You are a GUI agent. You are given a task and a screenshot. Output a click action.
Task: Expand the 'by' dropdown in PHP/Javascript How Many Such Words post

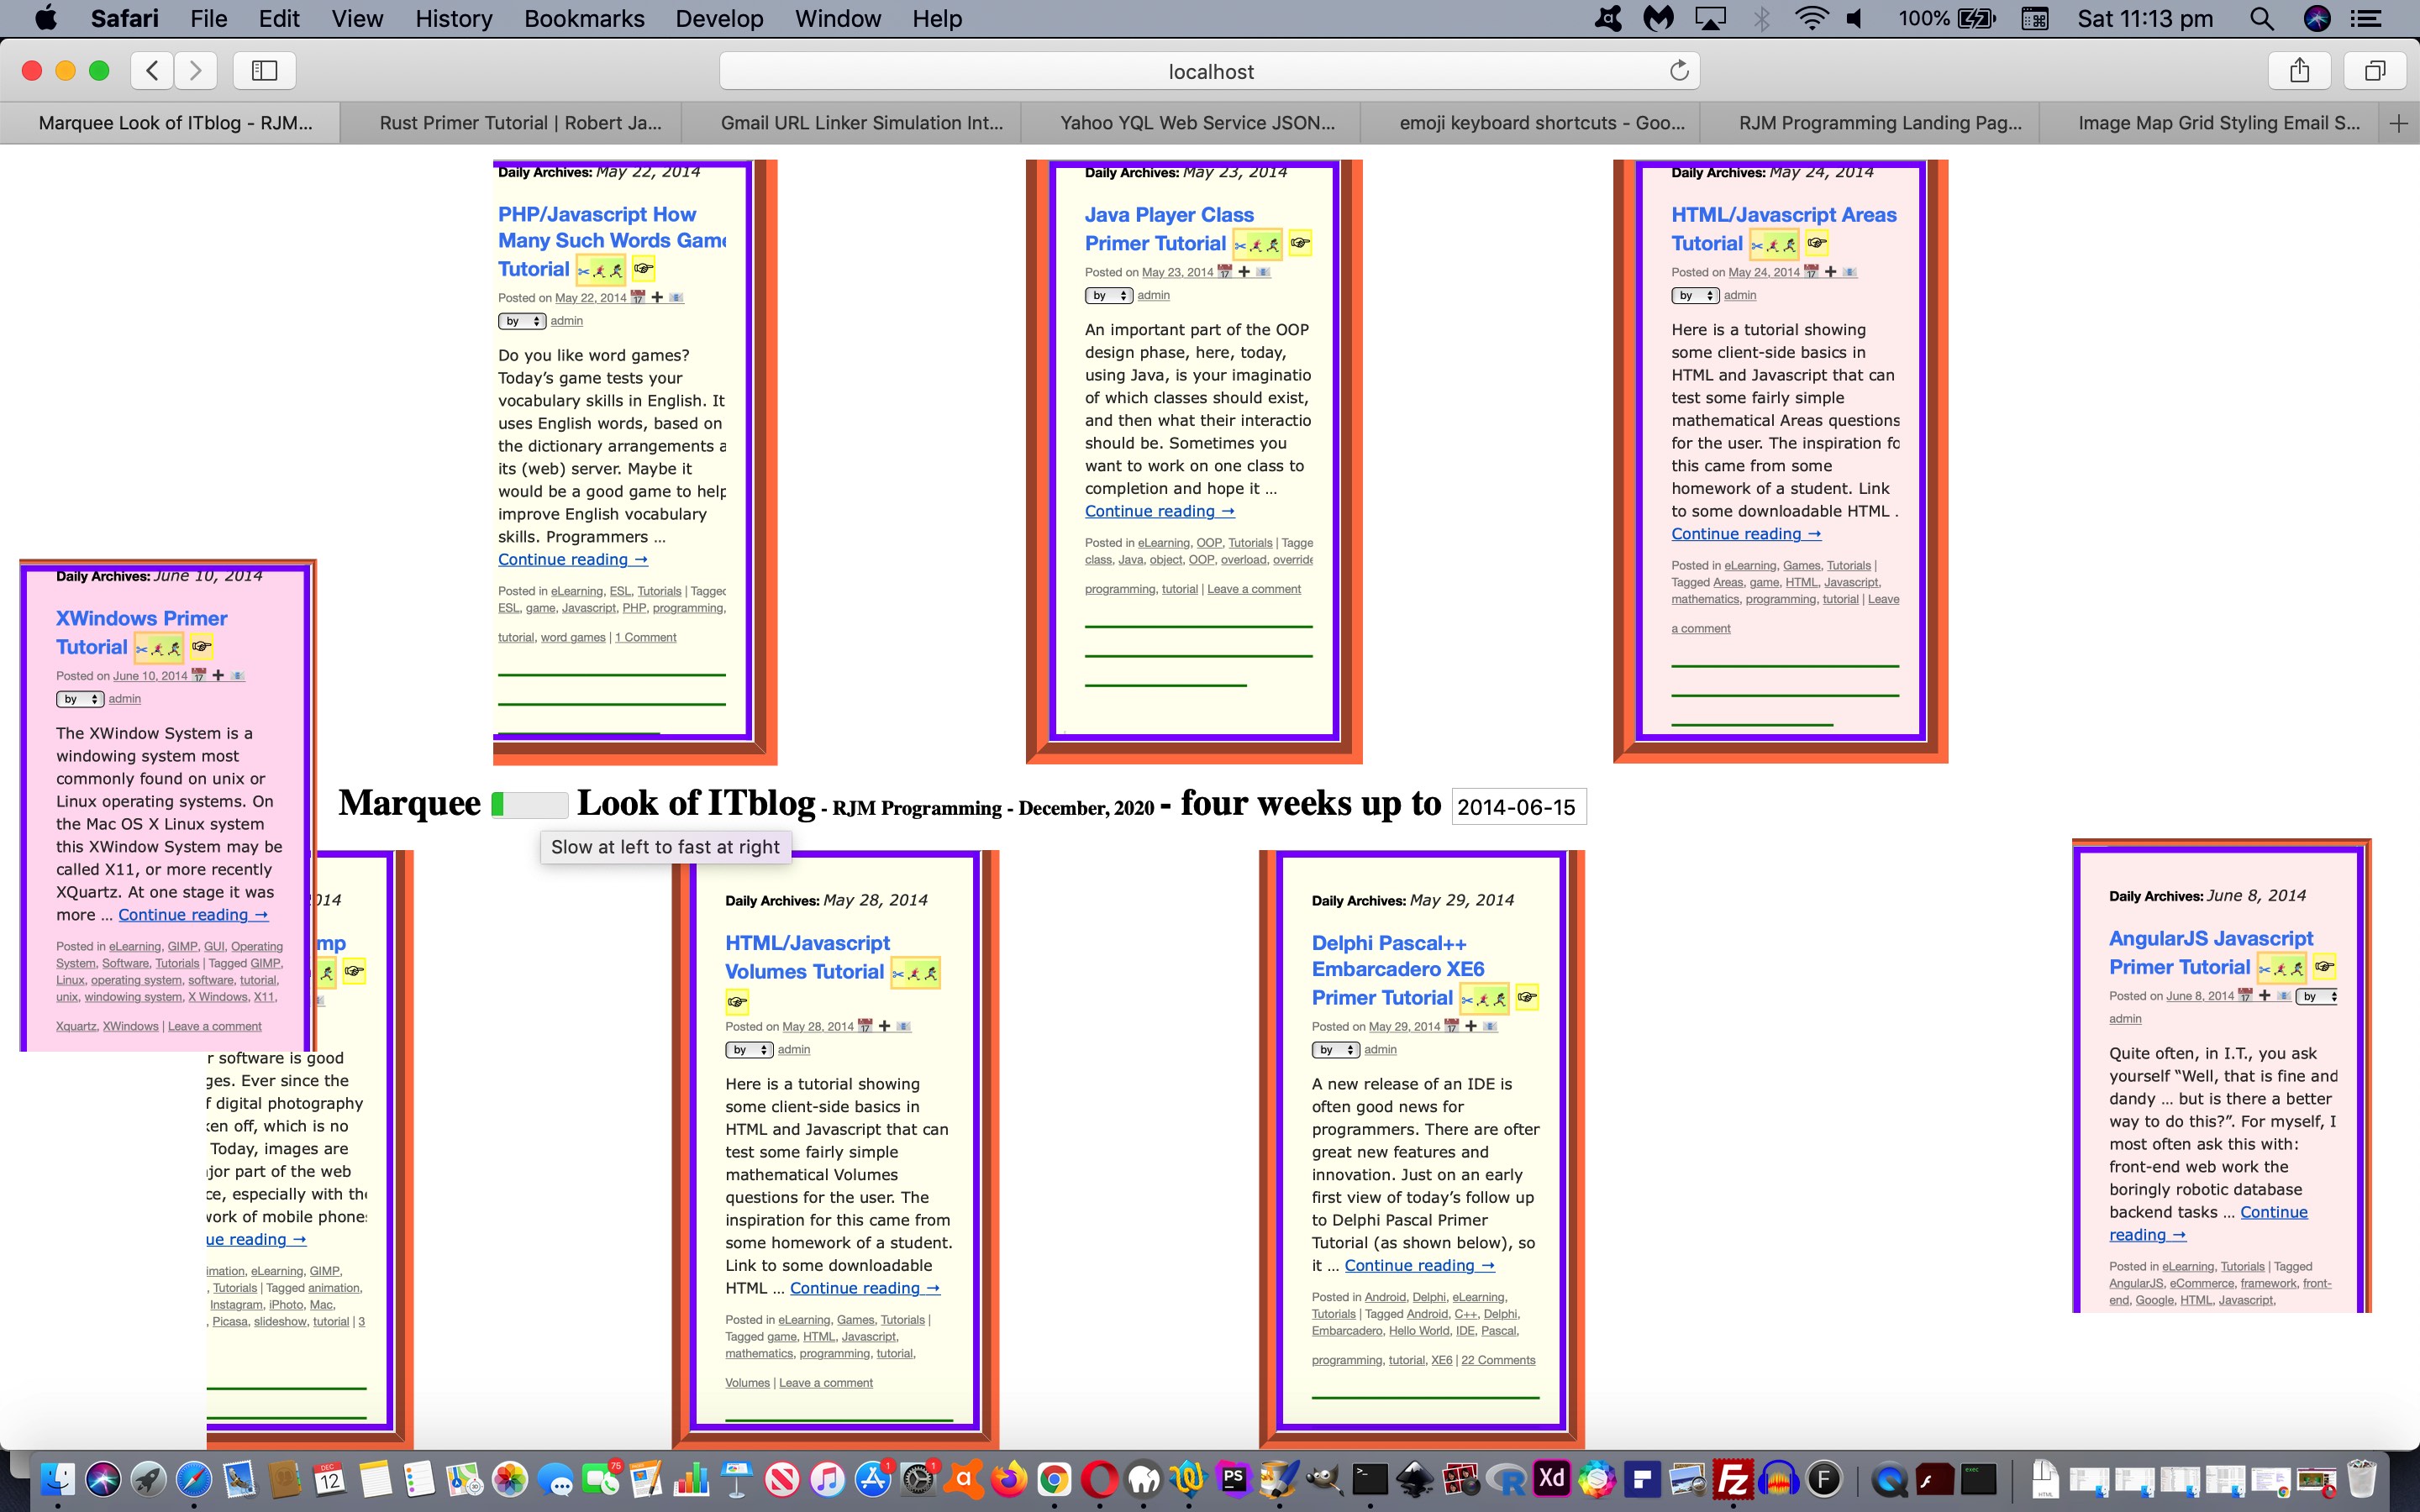coord(522,321)
